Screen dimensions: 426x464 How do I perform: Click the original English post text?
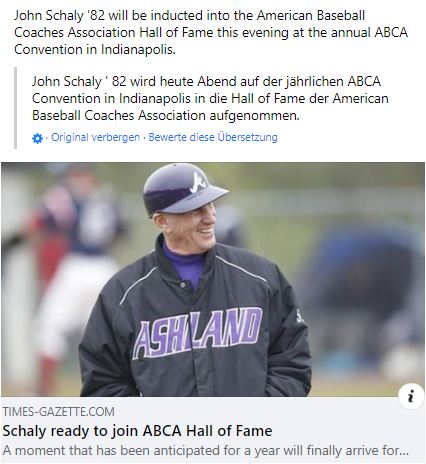(x=211, y=33)
